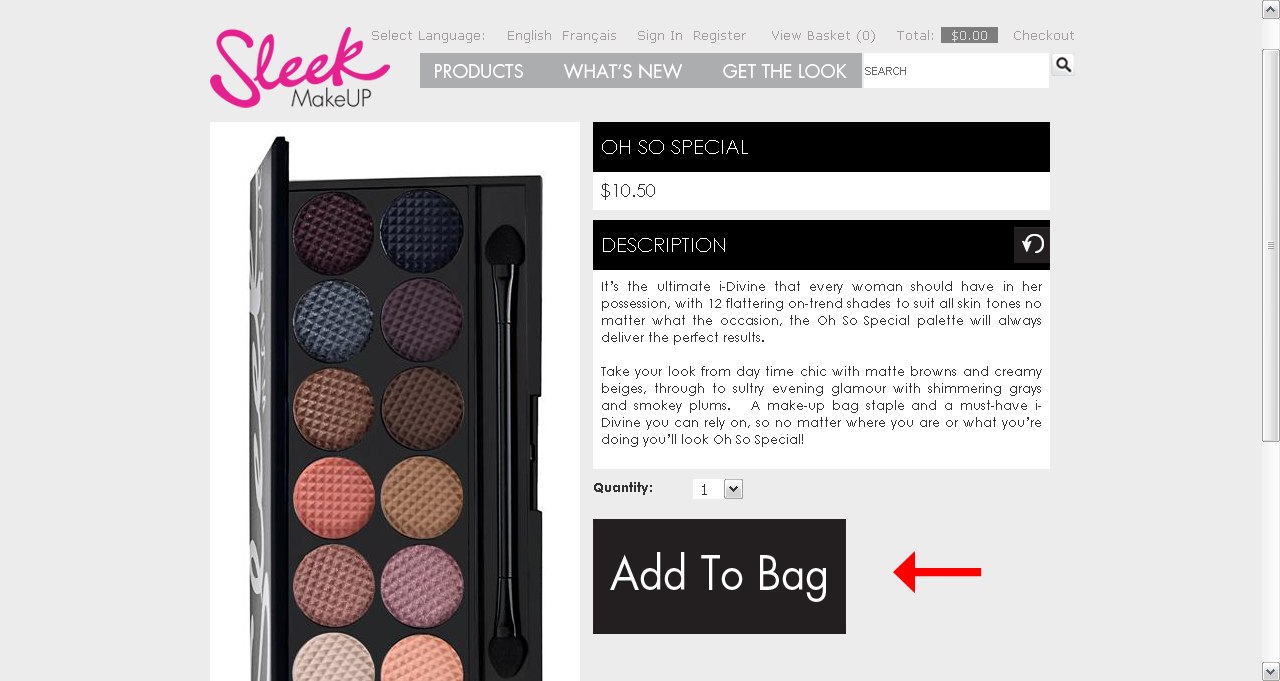This screenshot has height=681, width=1280.
Task: Open View Basket link
Action: coord(823,36)
